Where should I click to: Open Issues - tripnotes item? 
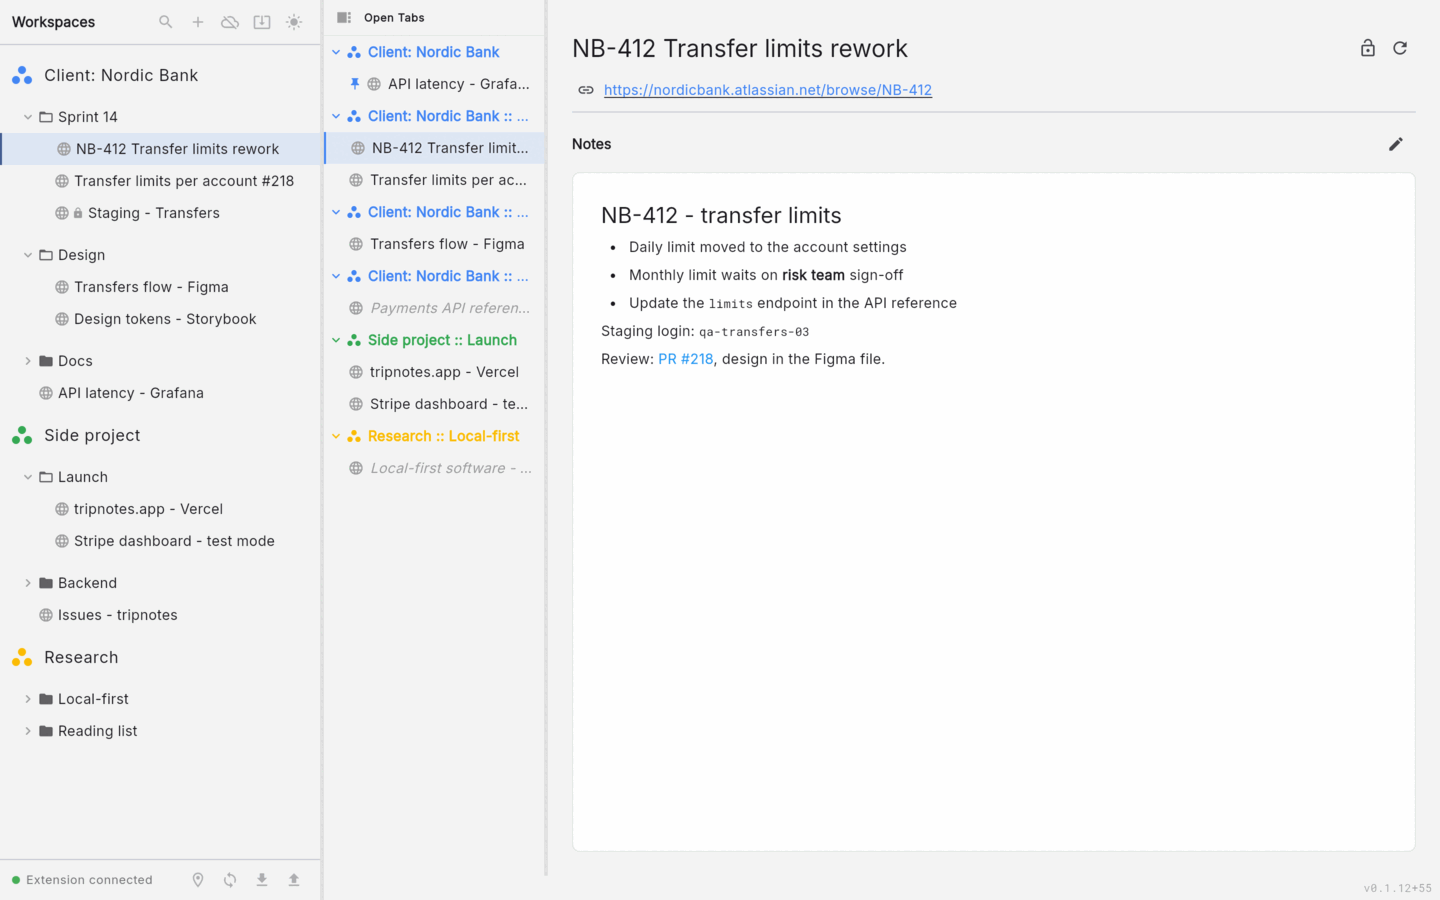click(x=160, y=615)
